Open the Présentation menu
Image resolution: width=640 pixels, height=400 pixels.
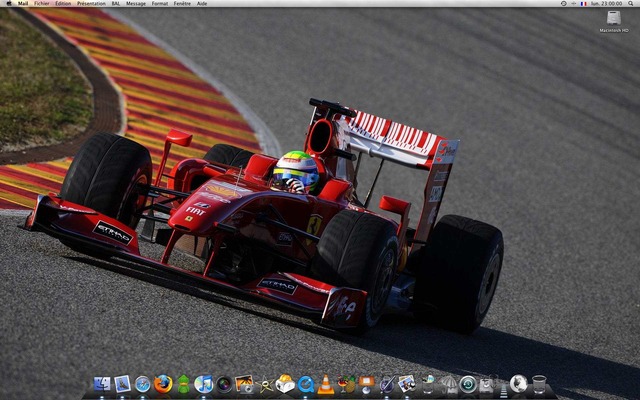[x=91, y=3]
